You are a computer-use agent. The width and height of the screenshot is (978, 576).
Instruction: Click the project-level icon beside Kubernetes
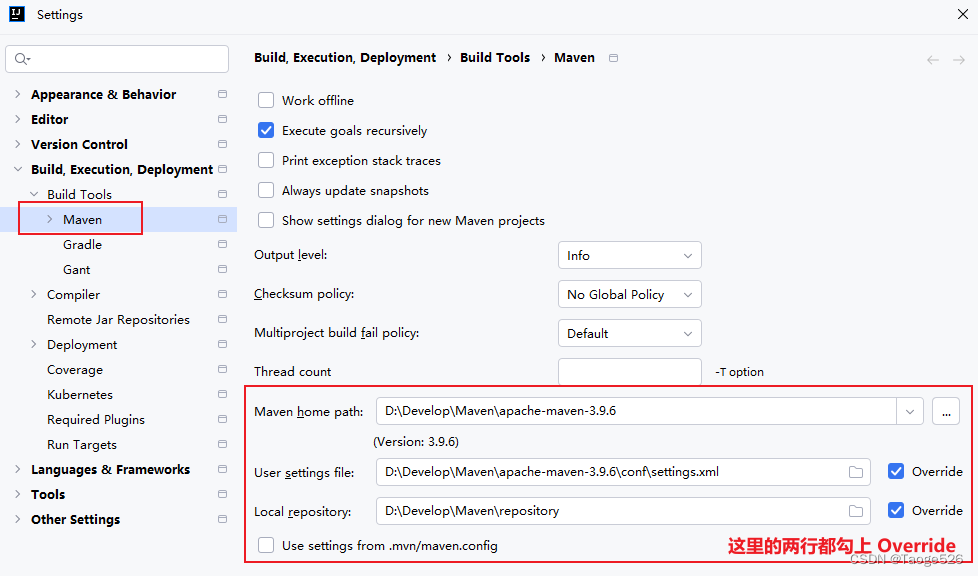pos(222,394)
